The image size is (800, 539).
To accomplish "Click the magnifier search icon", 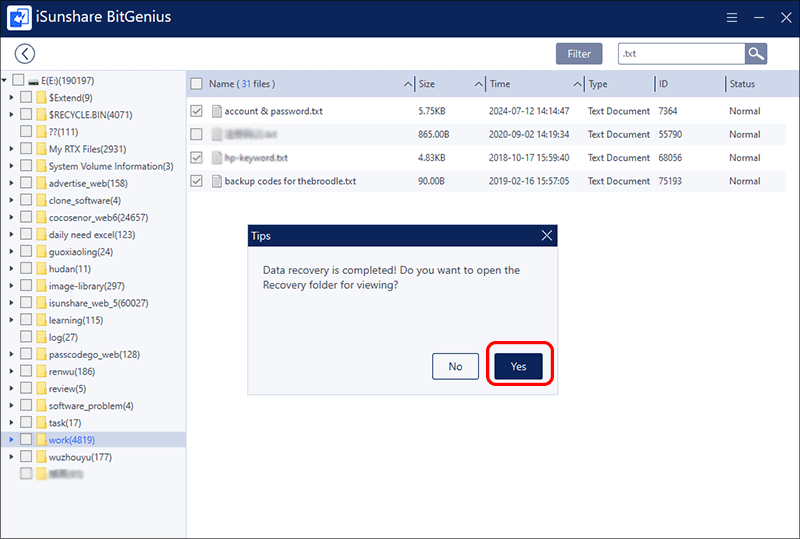I will (756, 54).
